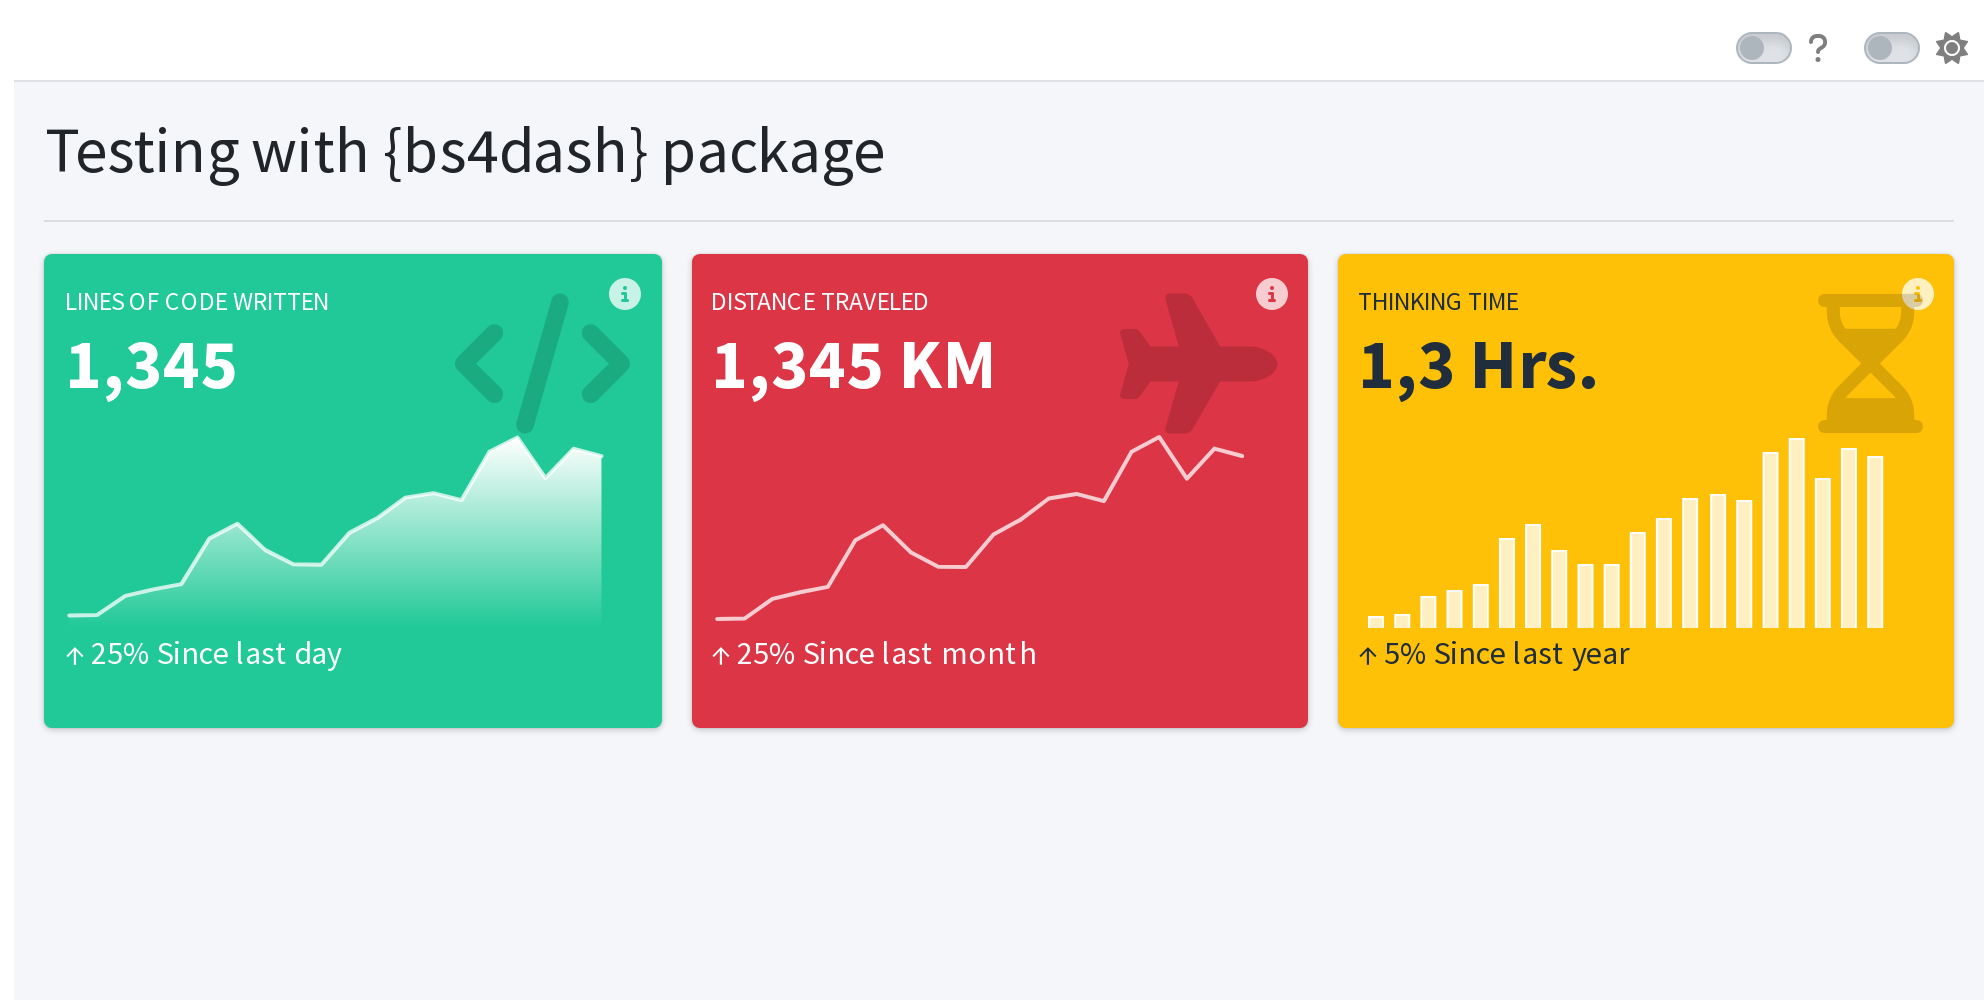This screenshot has height=1000, width=1984.
Task: Select the 1,345 value in green card
Action: click(x=151, y=366)
